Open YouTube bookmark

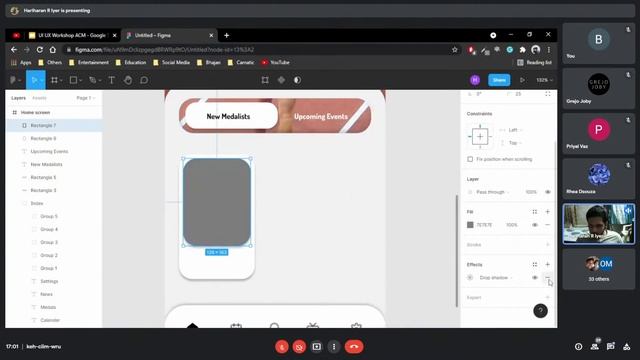pyautogui.click(x=276, y=62)
